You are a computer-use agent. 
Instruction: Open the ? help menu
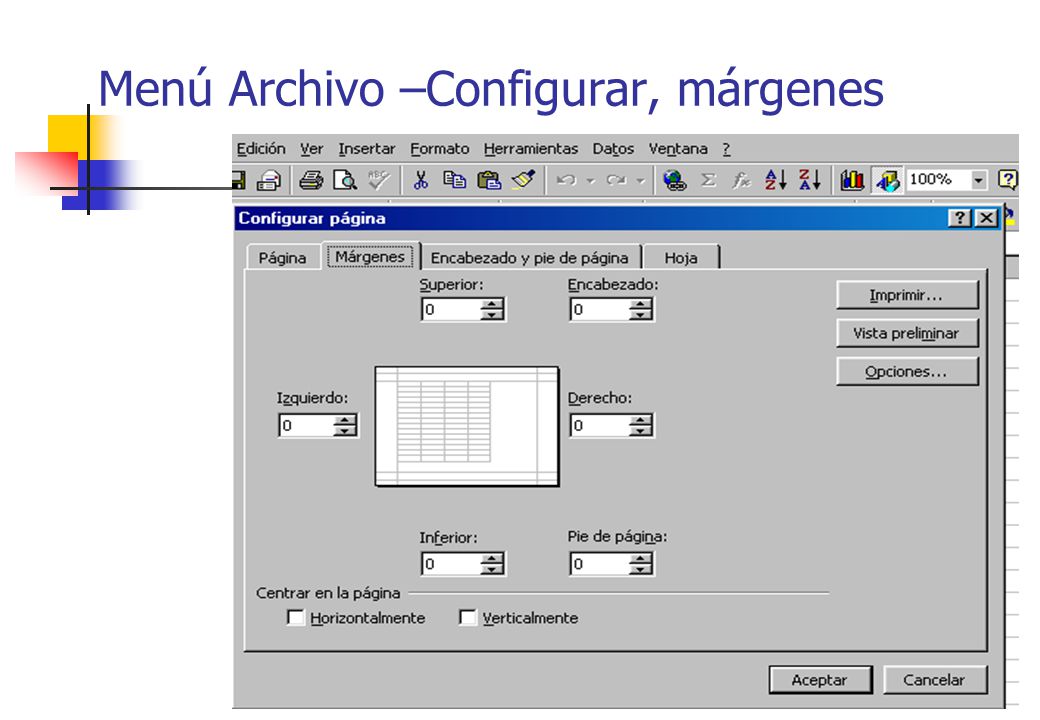(726, 149)
